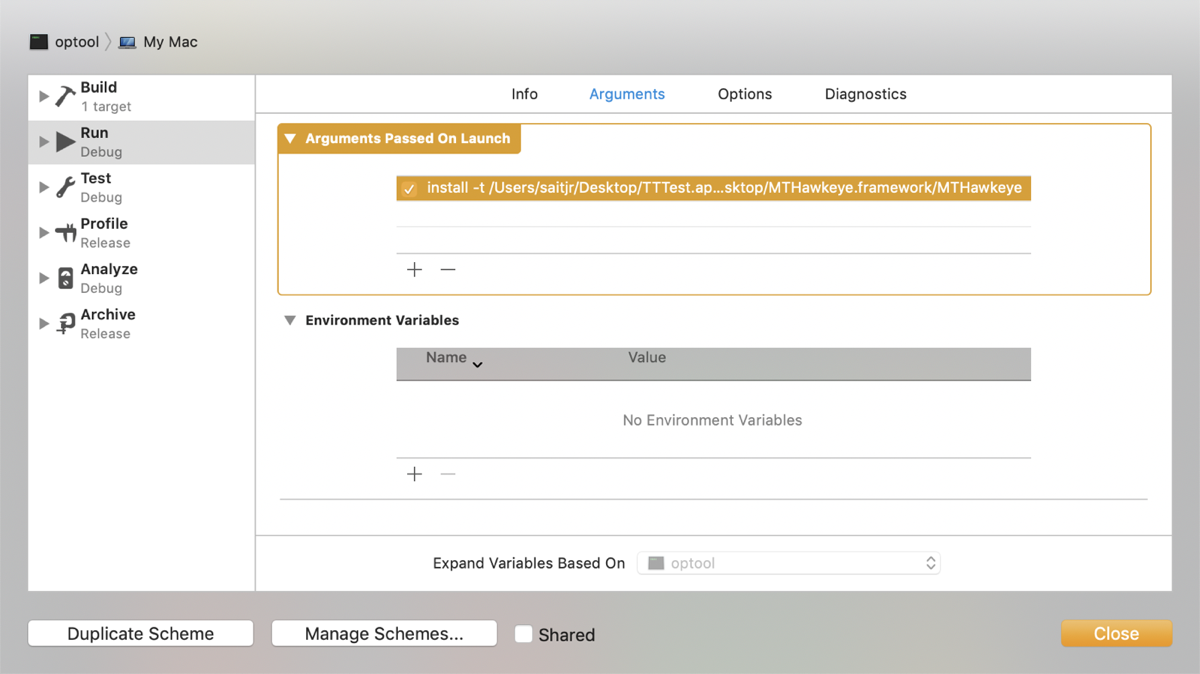The image size is (1200, 674).
Task: Select the Archive action icon
Action: 65,323
